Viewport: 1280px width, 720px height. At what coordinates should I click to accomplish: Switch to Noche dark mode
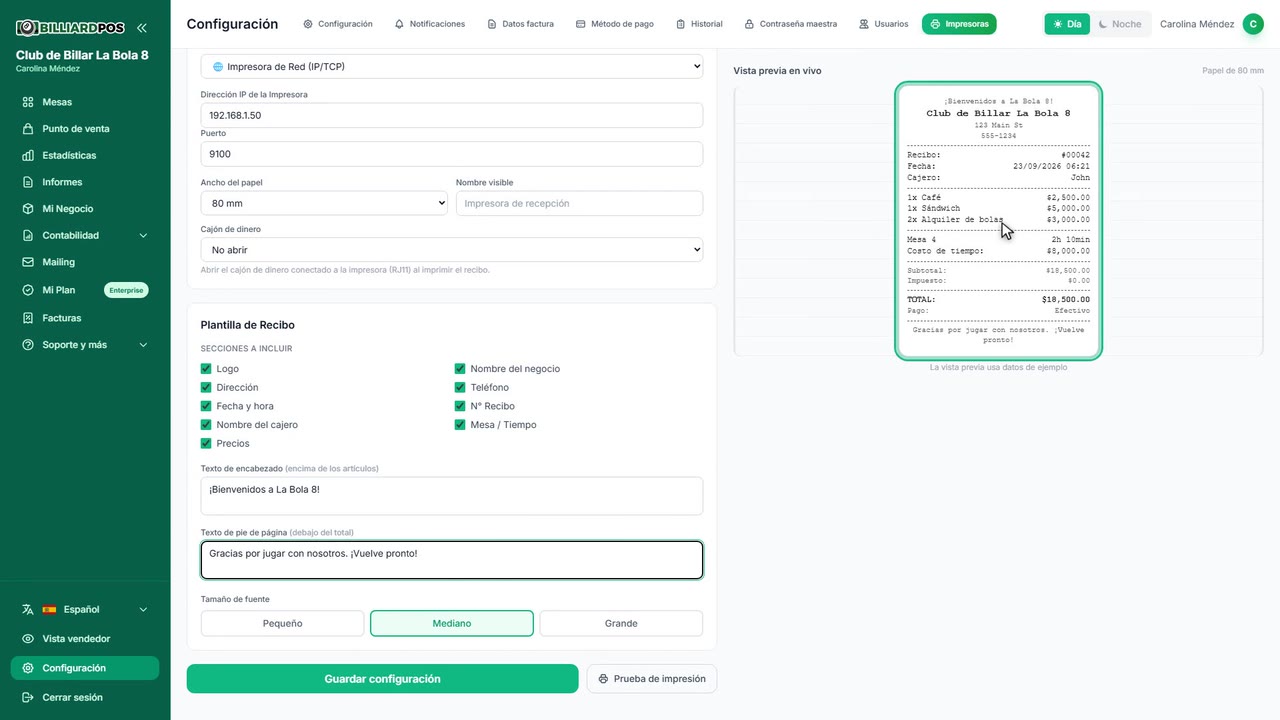[x=1120, y=24]
